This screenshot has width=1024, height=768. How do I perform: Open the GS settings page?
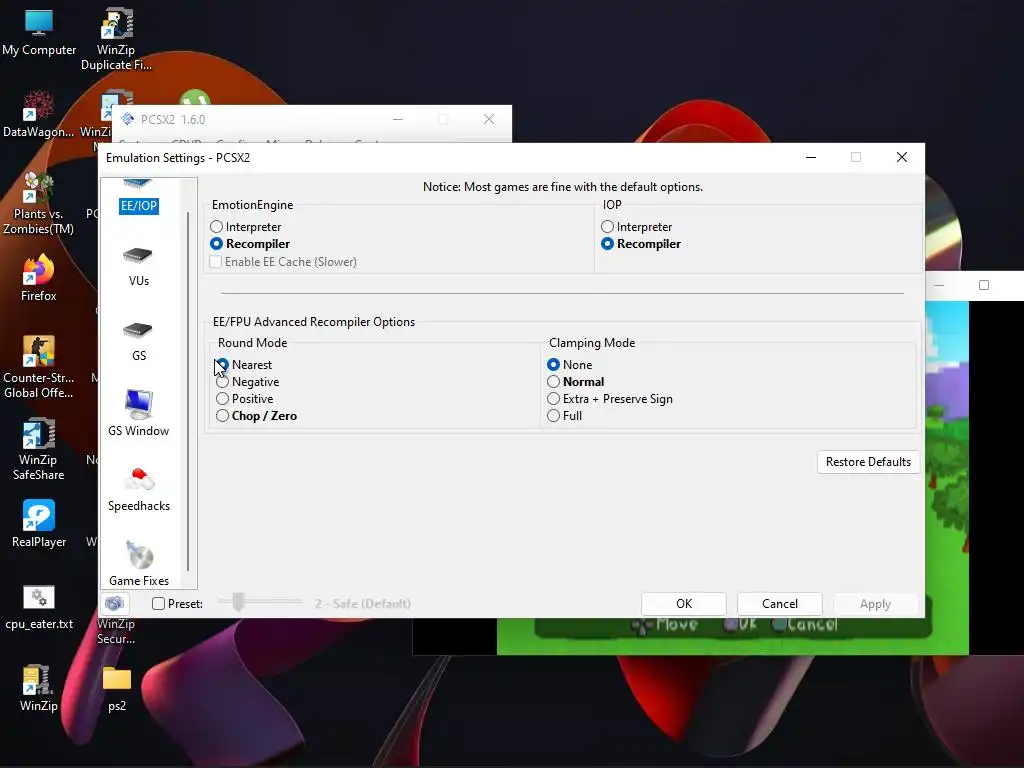pyautogui.click(x=138, y=342)
